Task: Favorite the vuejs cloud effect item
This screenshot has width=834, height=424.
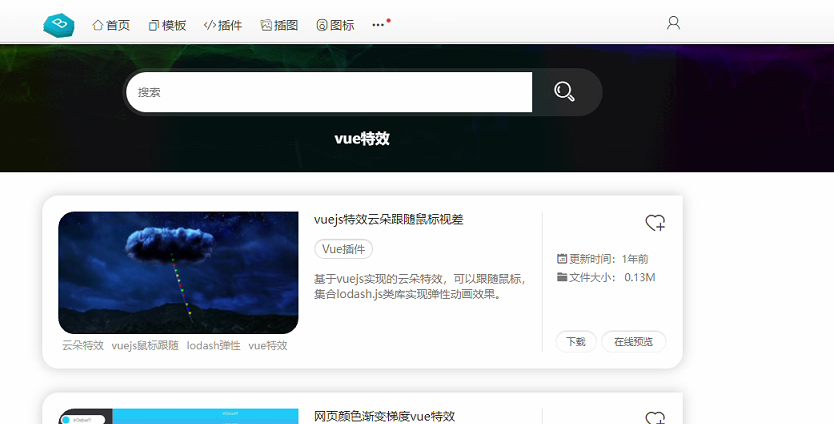Action: 655,222
